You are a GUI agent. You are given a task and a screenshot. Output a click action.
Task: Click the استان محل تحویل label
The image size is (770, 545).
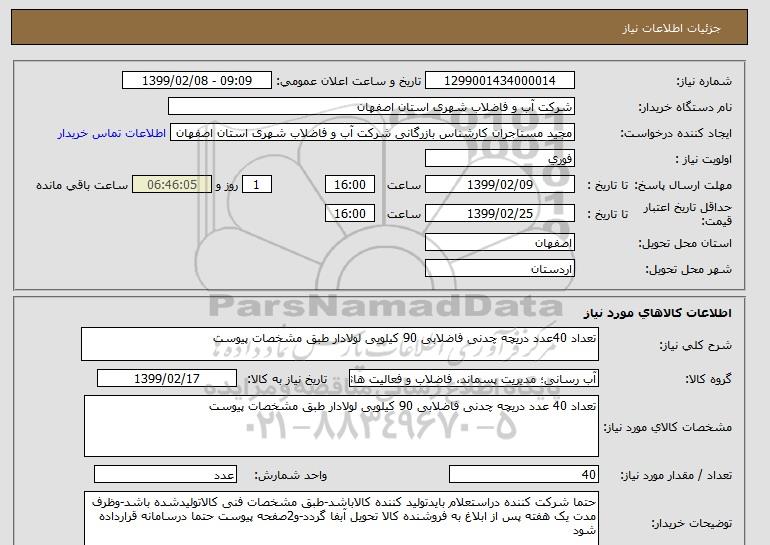tap(685, 243)
